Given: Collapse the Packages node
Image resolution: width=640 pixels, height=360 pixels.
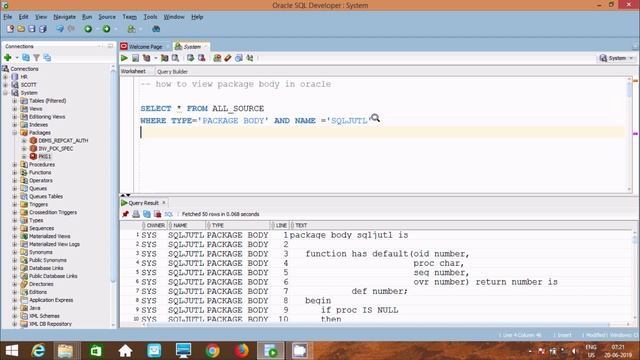Looking at the screenshot, I should click(x=15, y=133).
